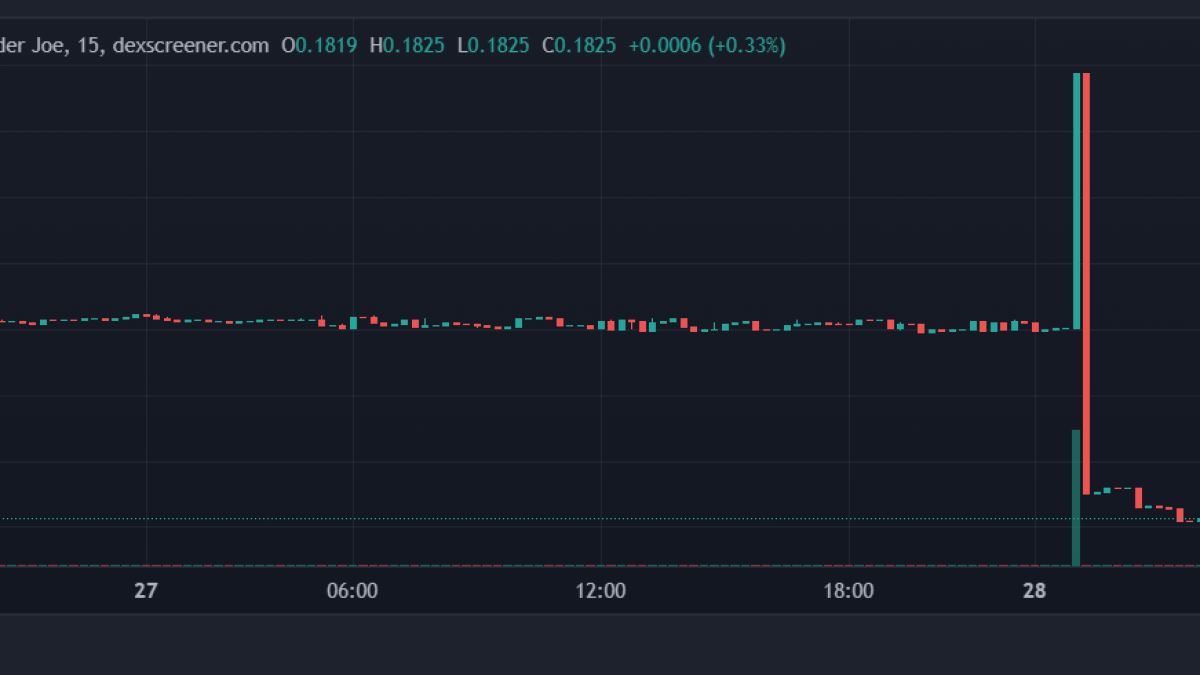The image size is (1200, 675).
Task: Click the low price value L0.1825
Action: 492,45
